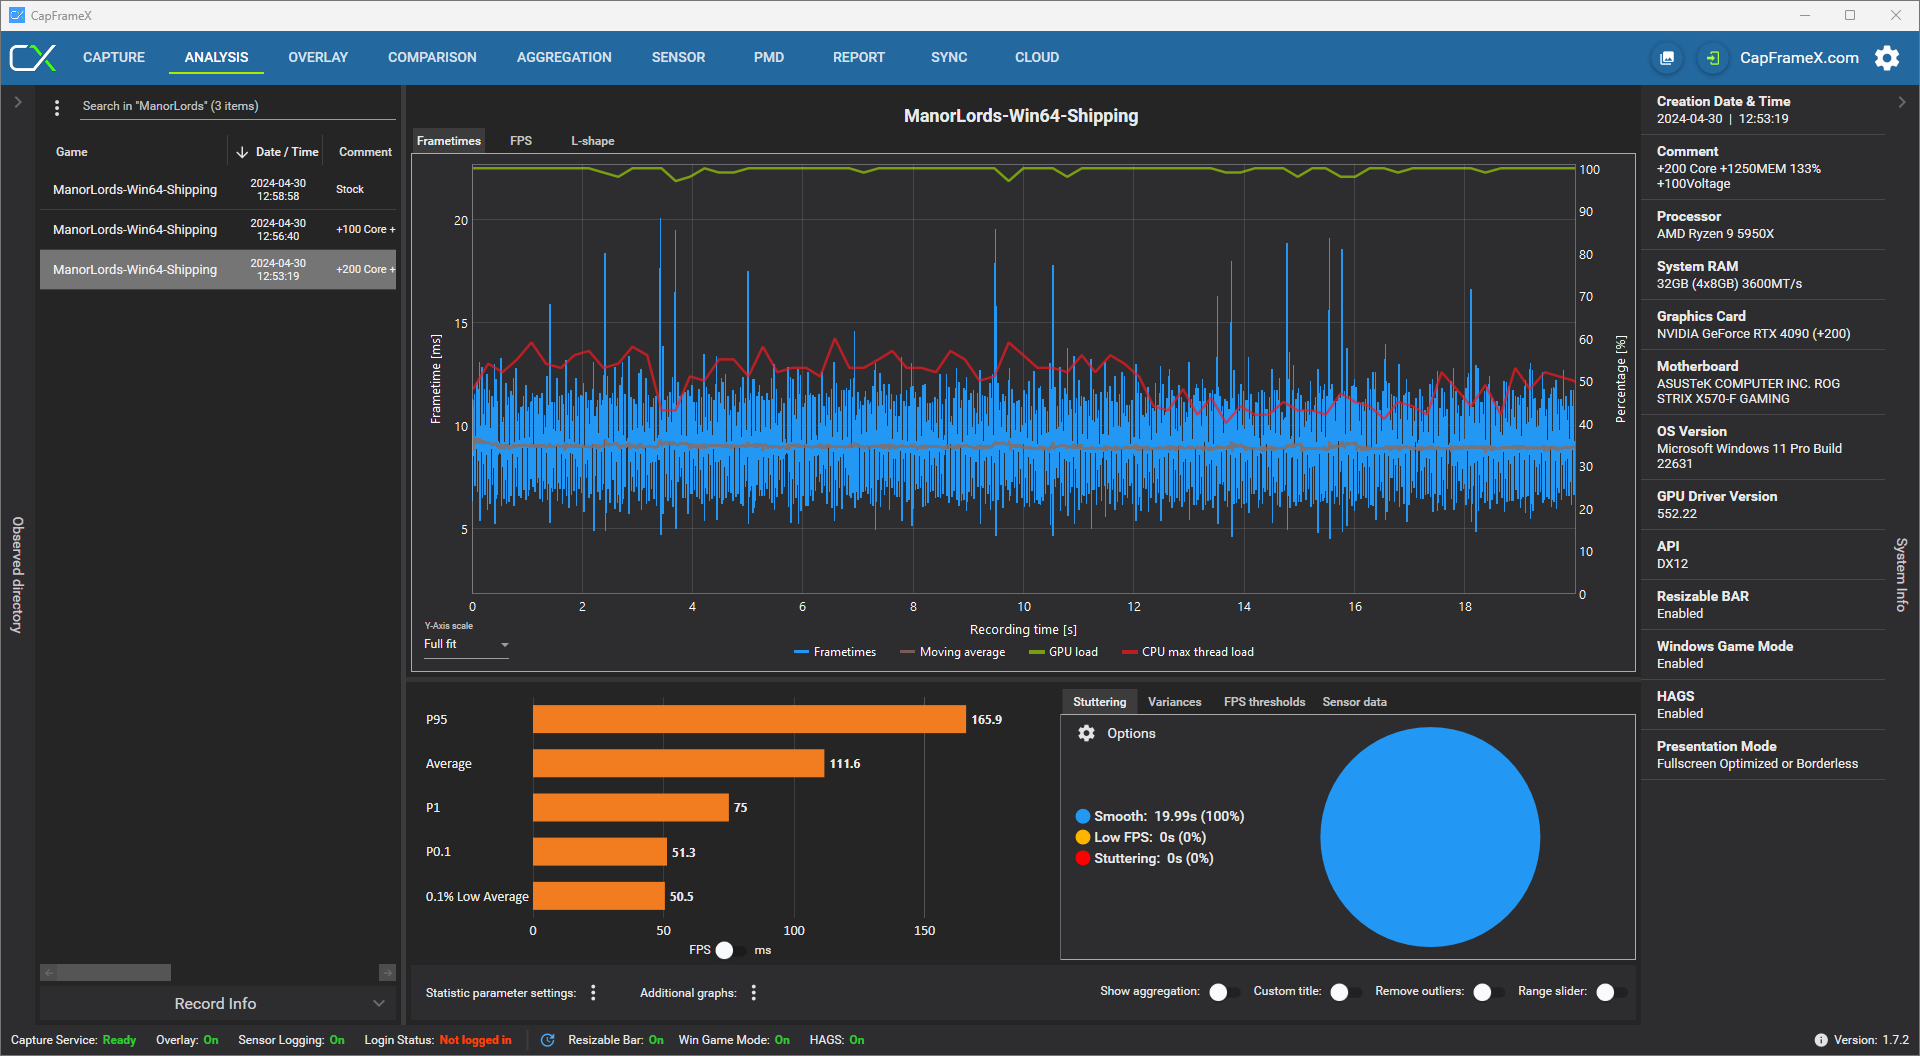Open the settings gear icon

pyautogui.click(x=1887, y=58)
